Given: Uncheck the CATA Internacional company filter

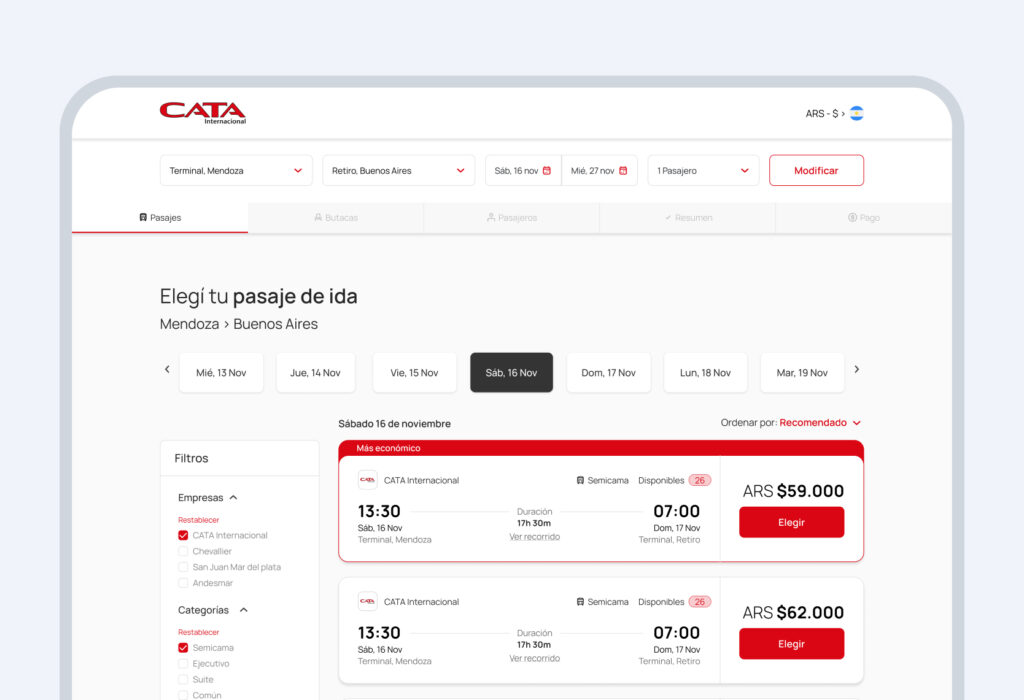Looking at the screenshot, I should 183,536.
